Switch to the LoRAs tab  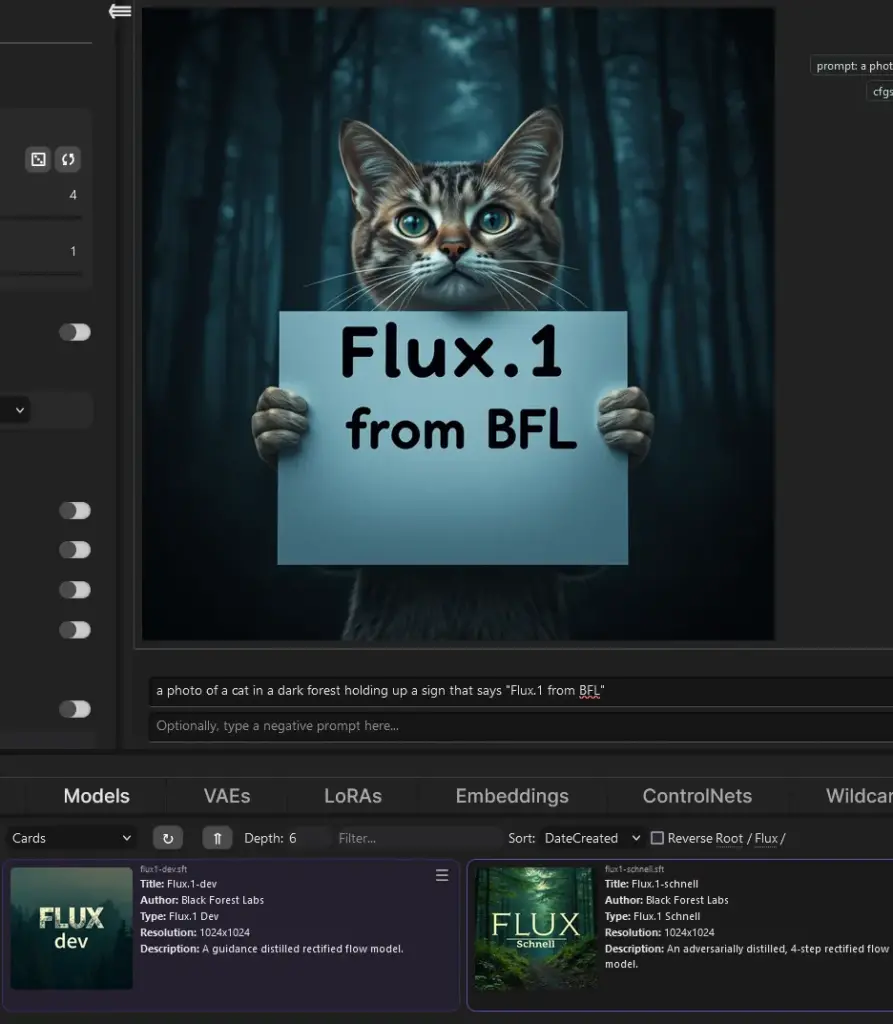(353, 796)
